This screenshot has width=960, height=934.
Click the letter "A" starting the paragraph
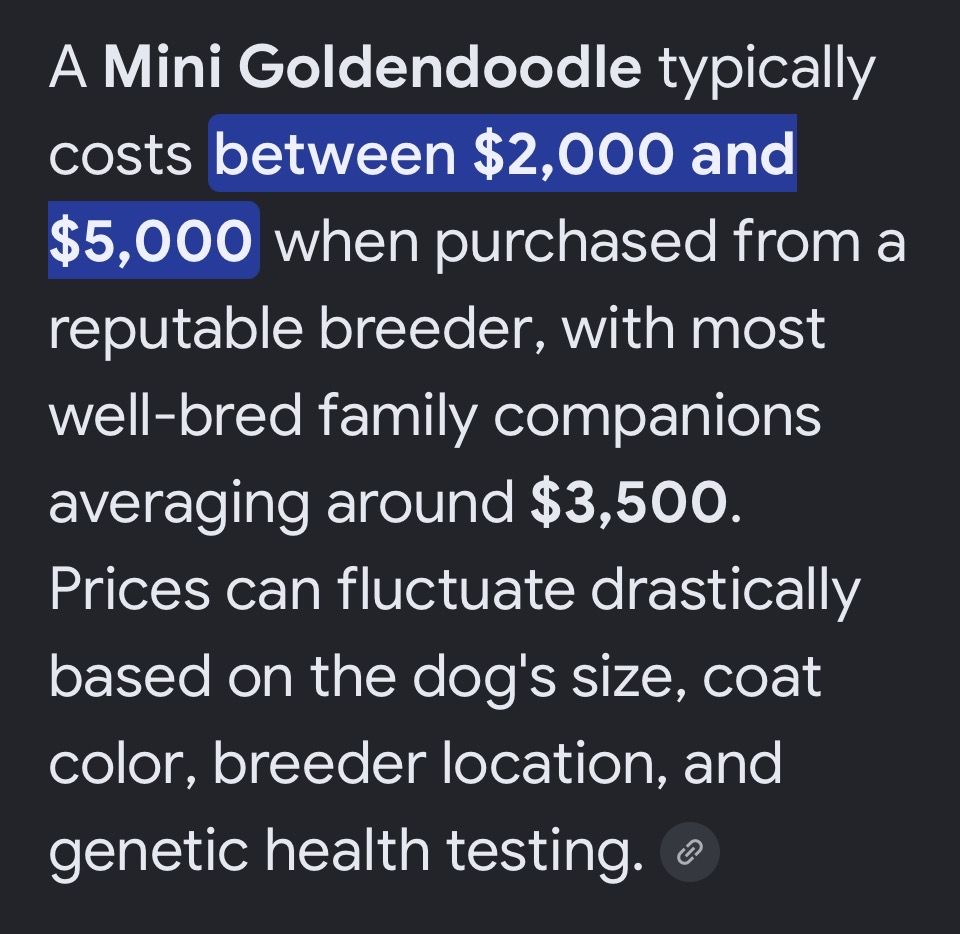coord(67,66)
